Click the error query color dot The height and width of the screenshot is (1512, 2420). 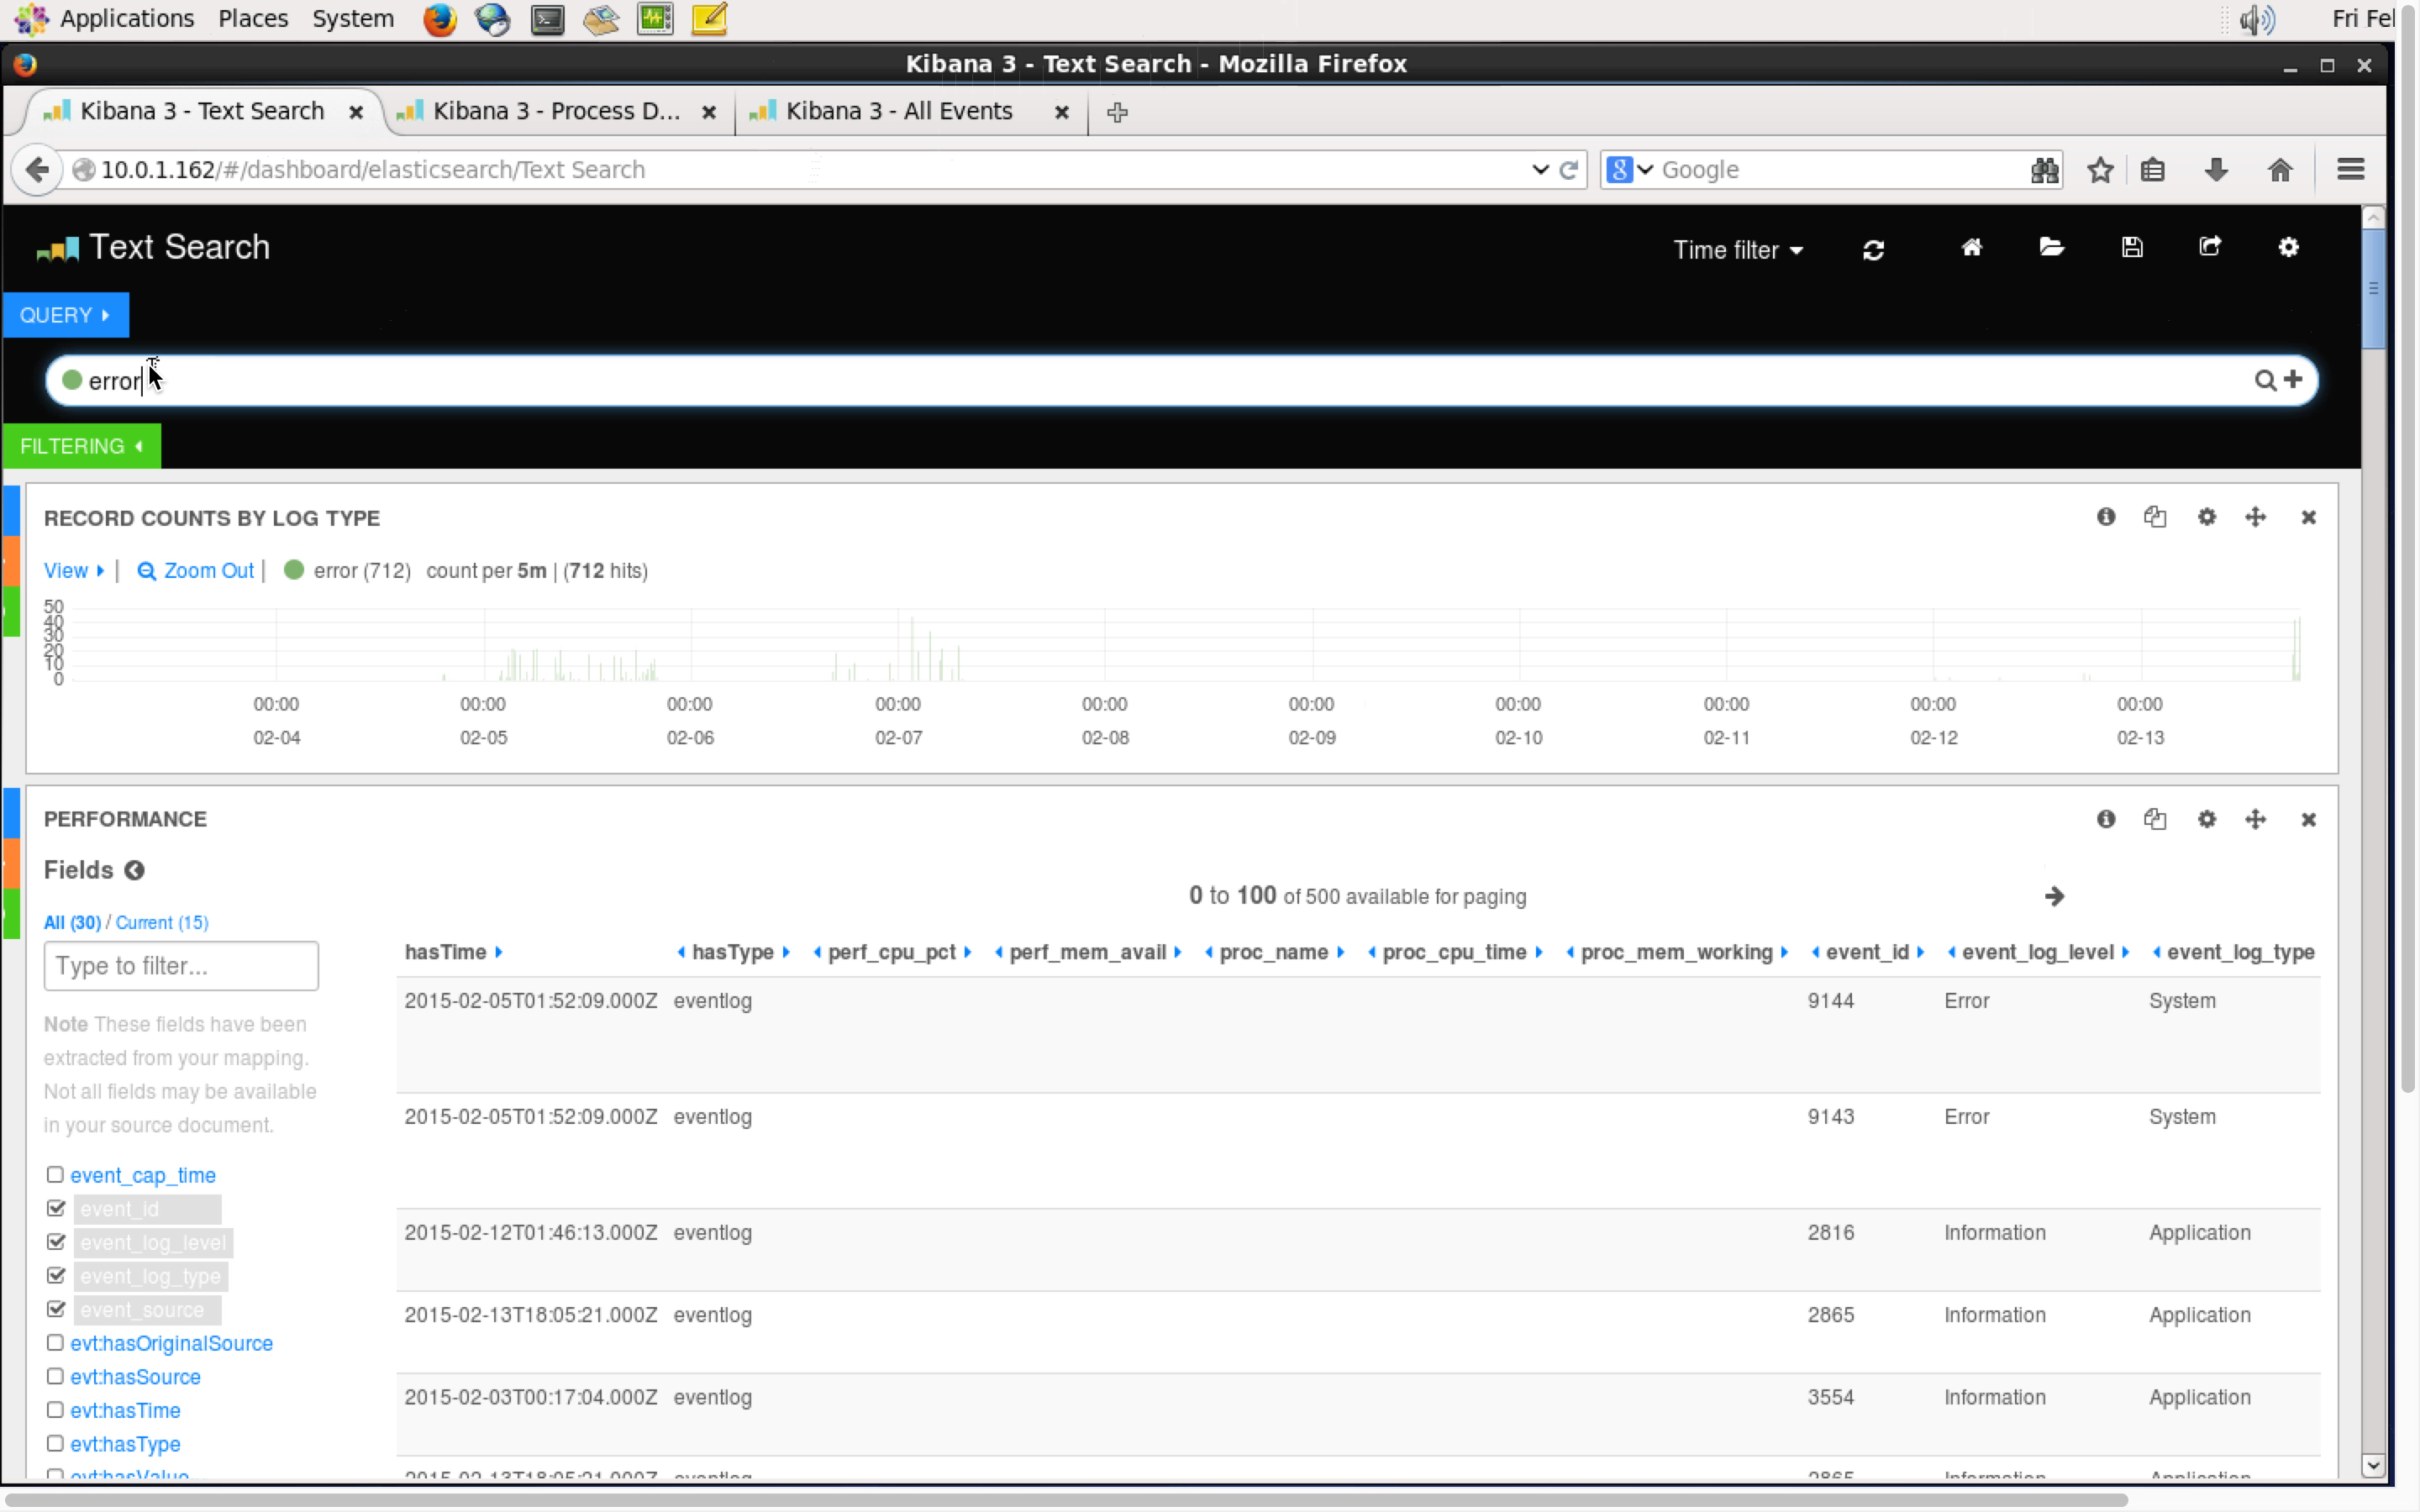pyautogui.click(x=72, y=380)
